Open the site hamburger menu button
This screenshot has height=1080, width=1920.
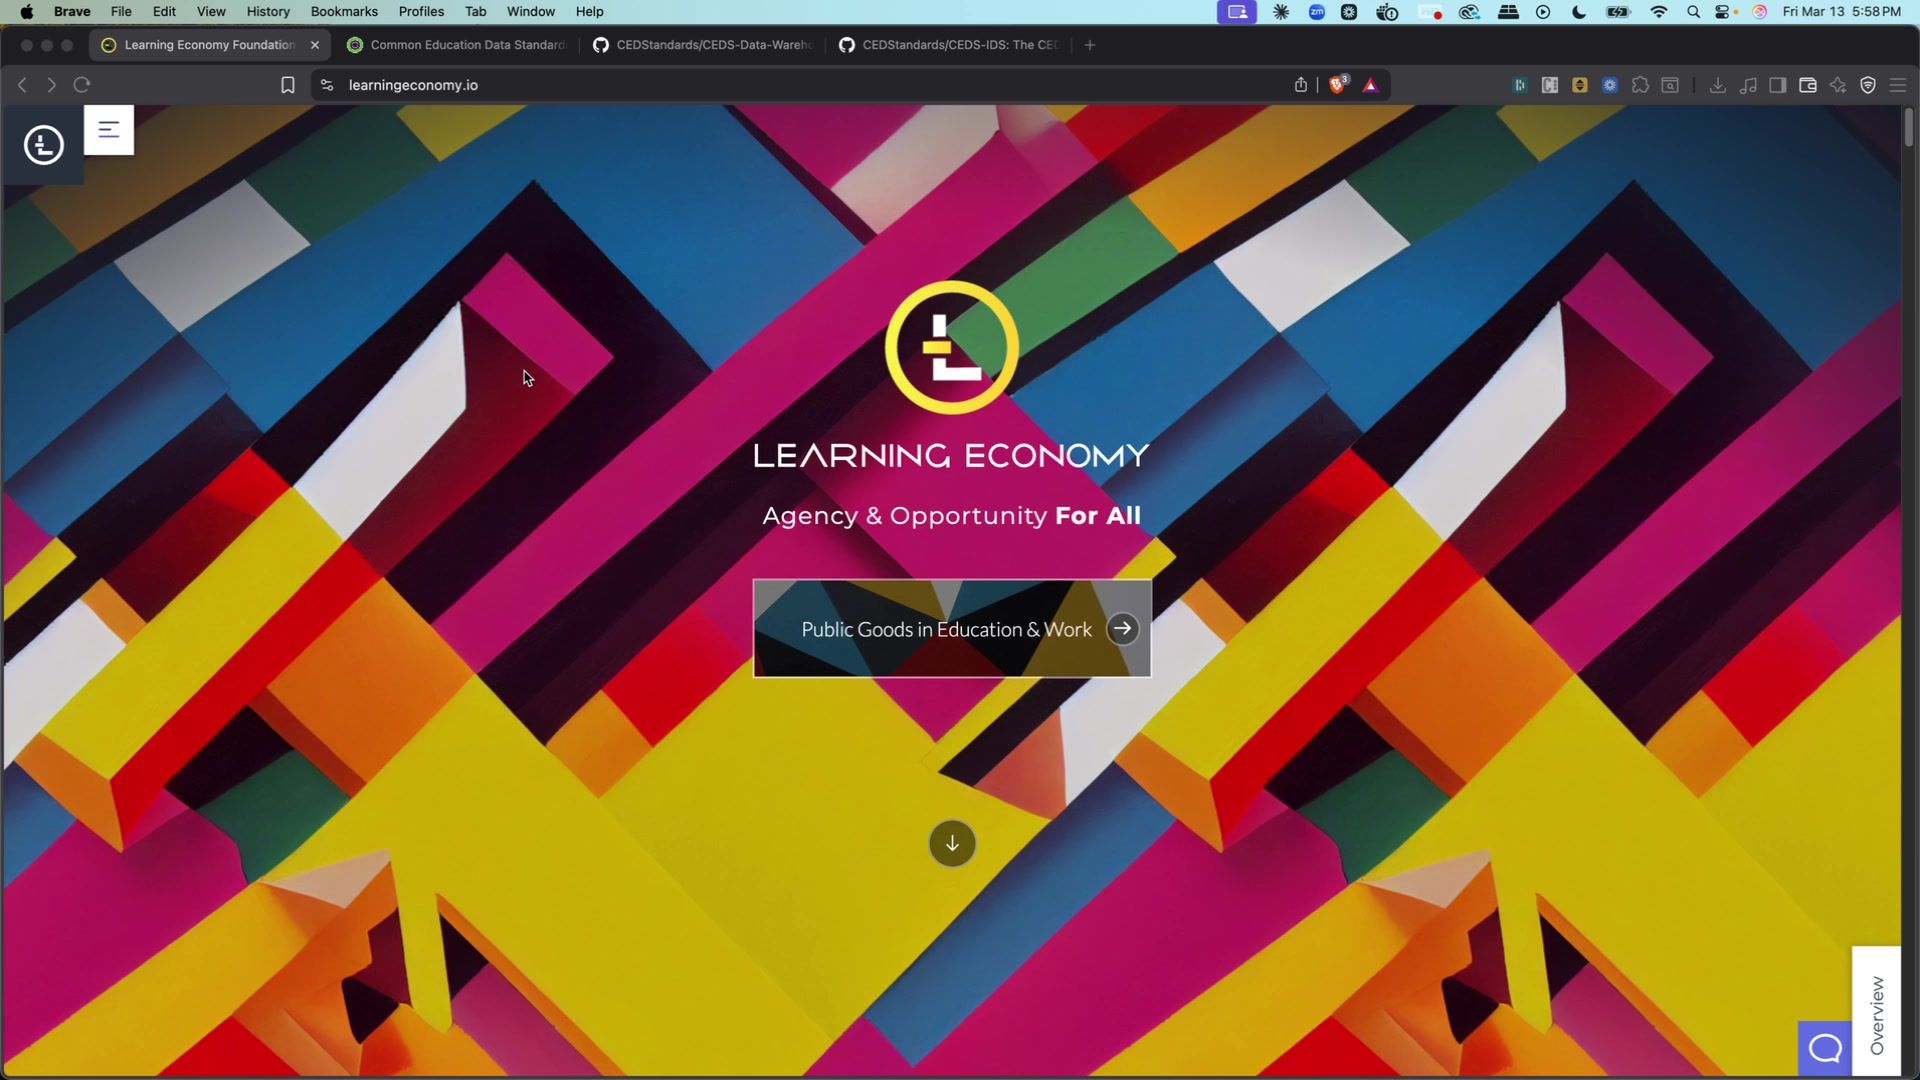pyautogui.click(x=108, y=130)
